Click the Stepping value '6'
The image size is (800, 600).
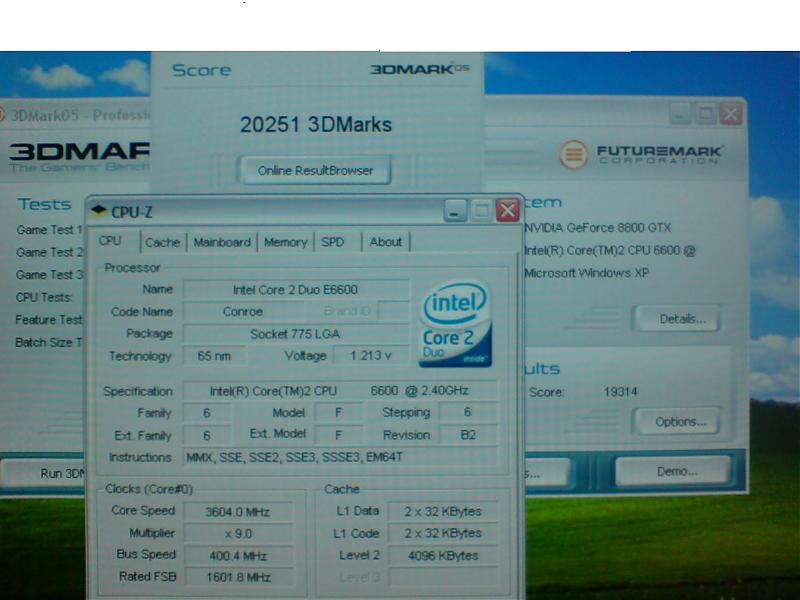tap(468, 412)
